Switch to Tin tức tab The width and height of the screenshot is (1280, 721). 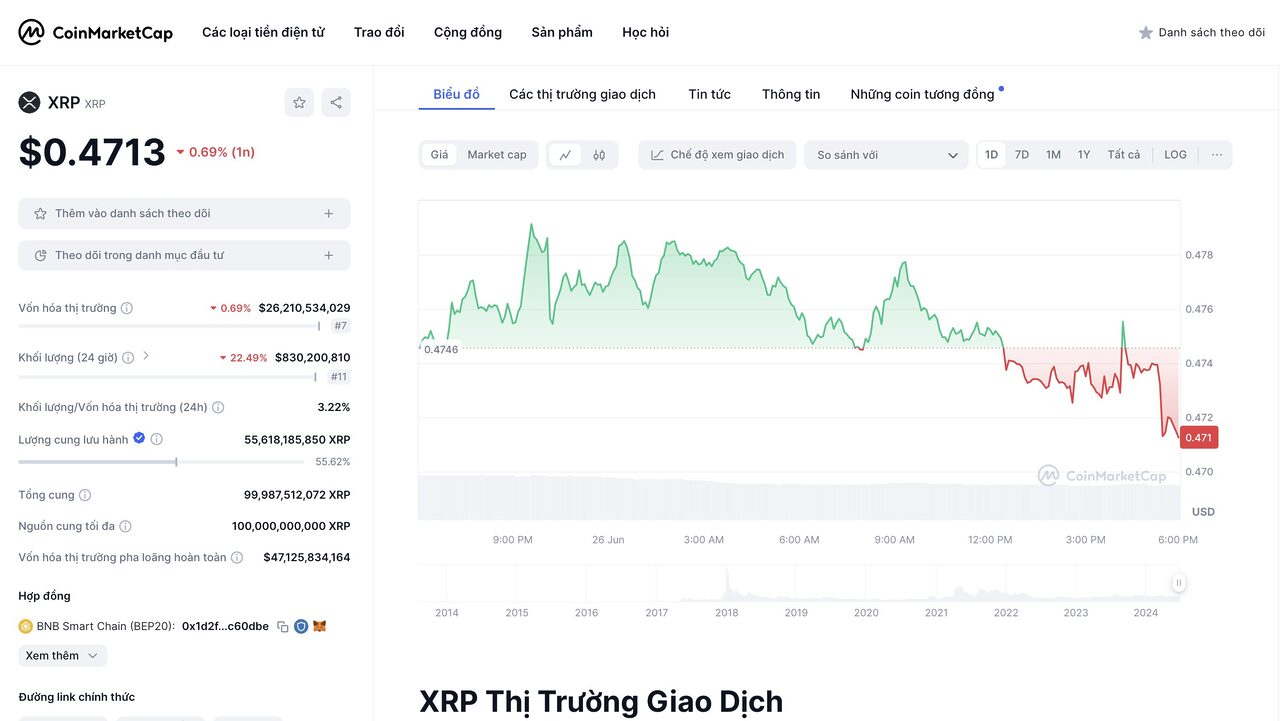(710, 94)
